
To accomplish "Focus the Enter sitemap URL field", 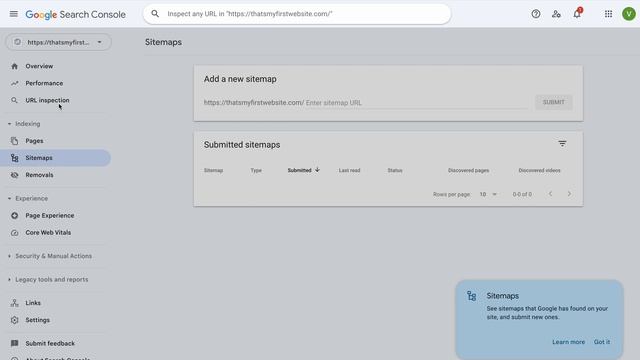I will [x=416, y=103].
